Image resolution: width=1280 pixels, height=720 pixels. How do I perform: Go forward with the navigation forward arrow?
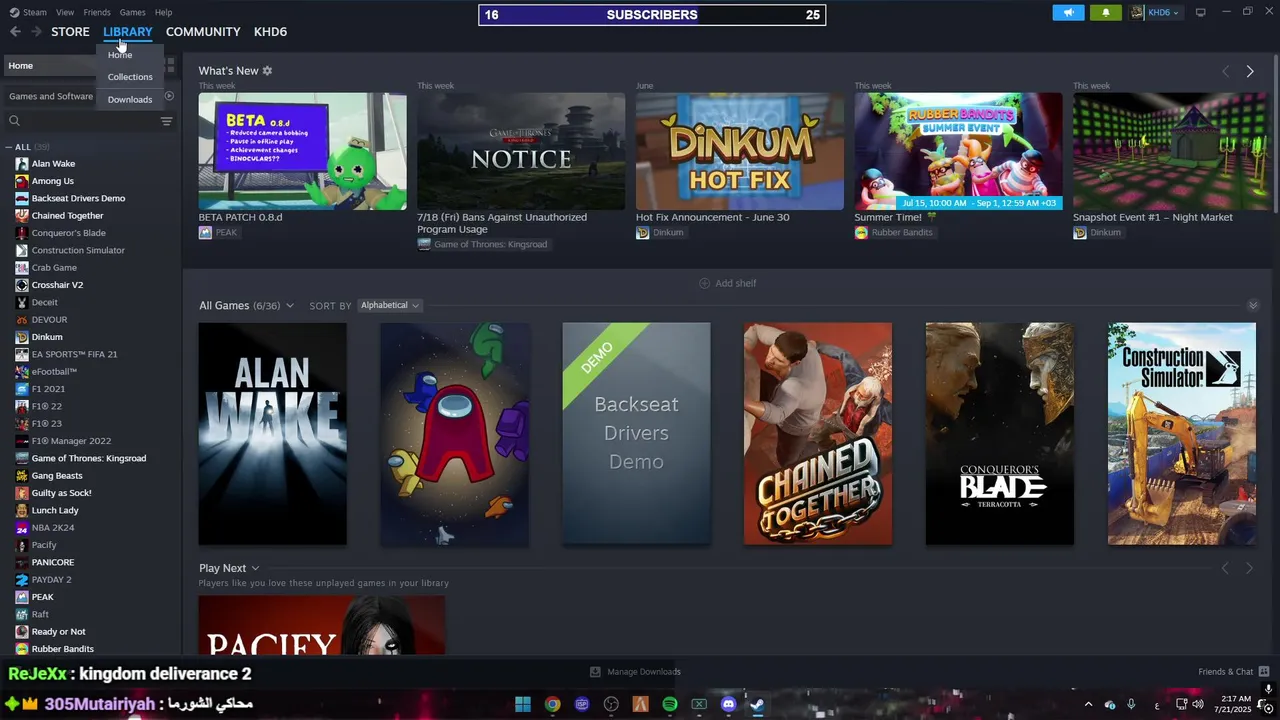tap(36, 32)
